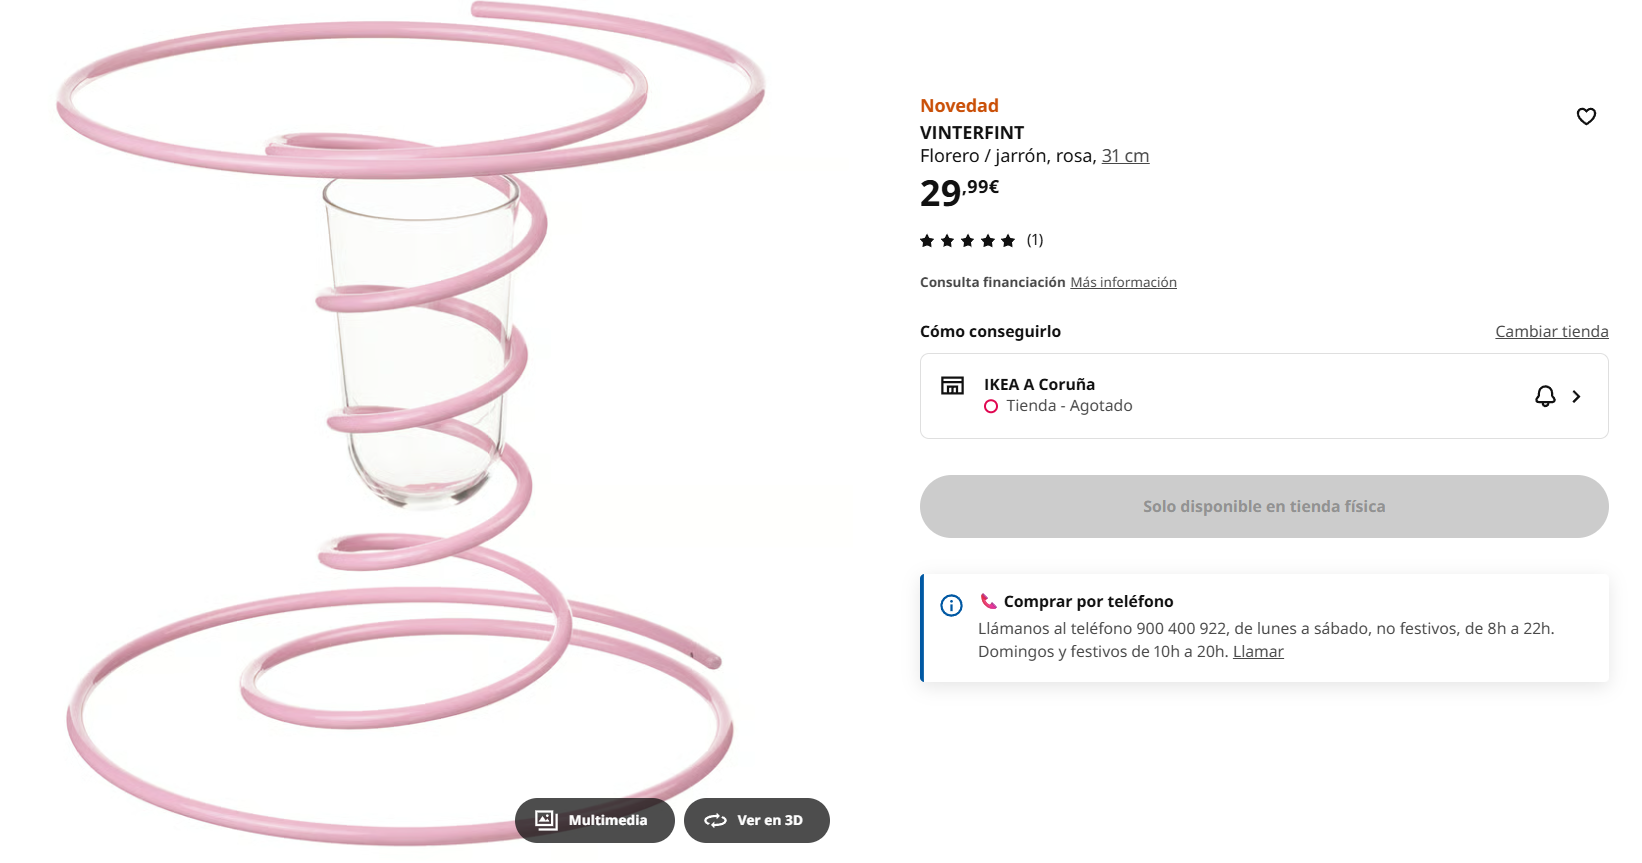Open the Más información financing link

tap(1123, 282)
